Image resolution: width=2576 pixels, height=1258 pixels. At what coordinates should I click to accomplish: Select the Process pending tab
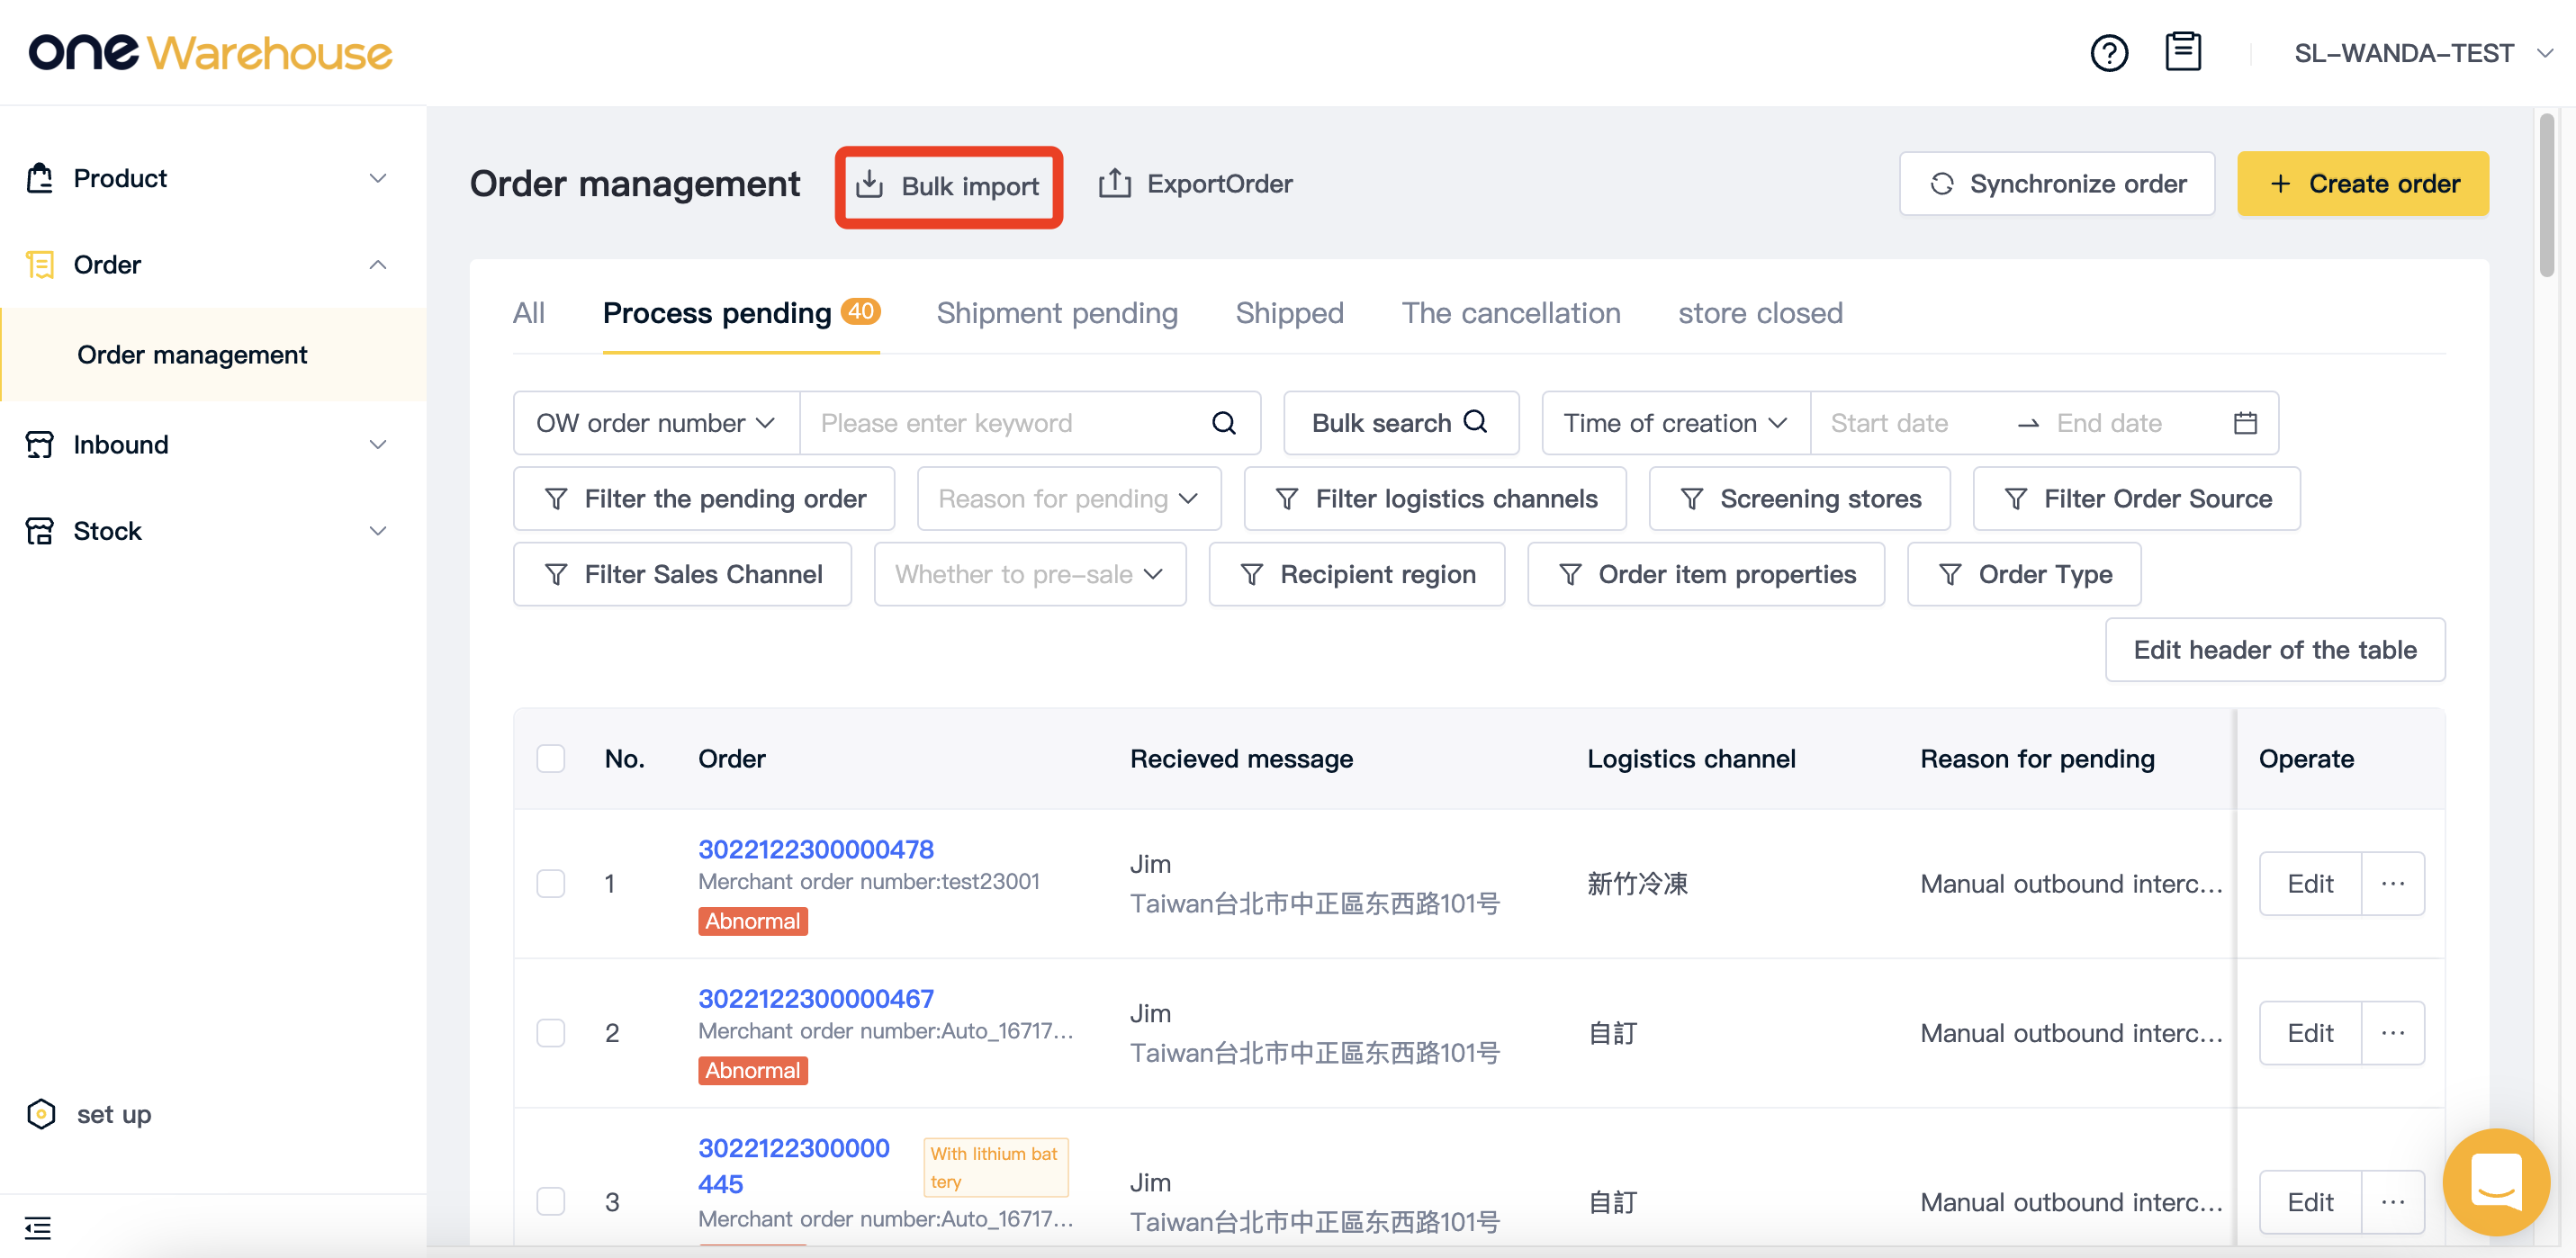point(741,313)
